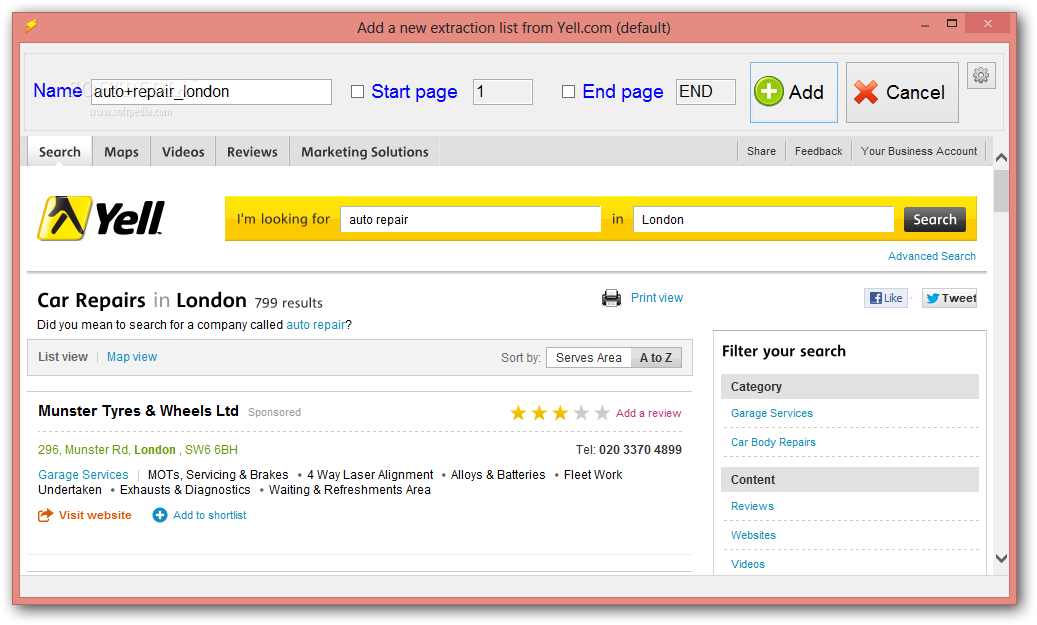Click the Cancel button
This screenshot has width=1037, height=625.
pyautogui.click(x=902, y=93)
